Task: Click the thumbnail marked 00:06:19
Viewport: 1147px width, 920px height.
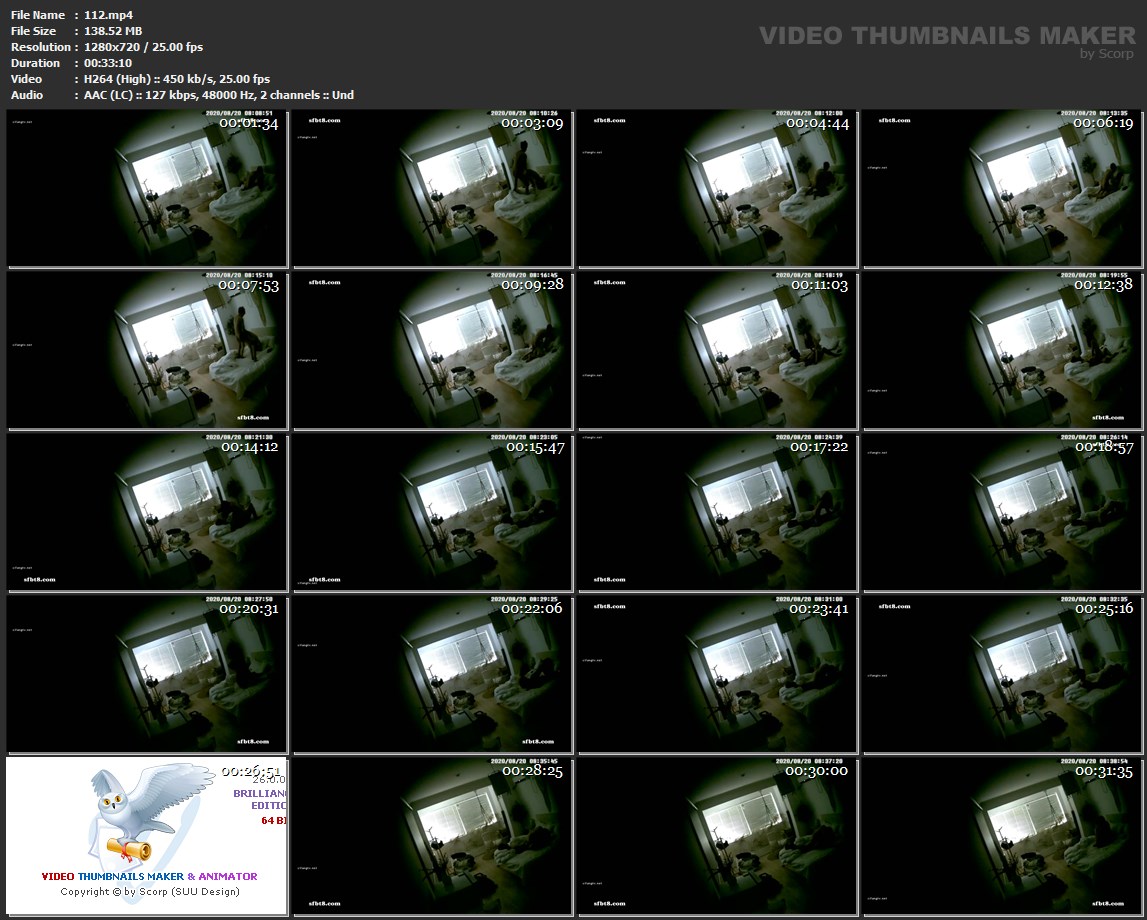Action: [x=1003, y=189]
